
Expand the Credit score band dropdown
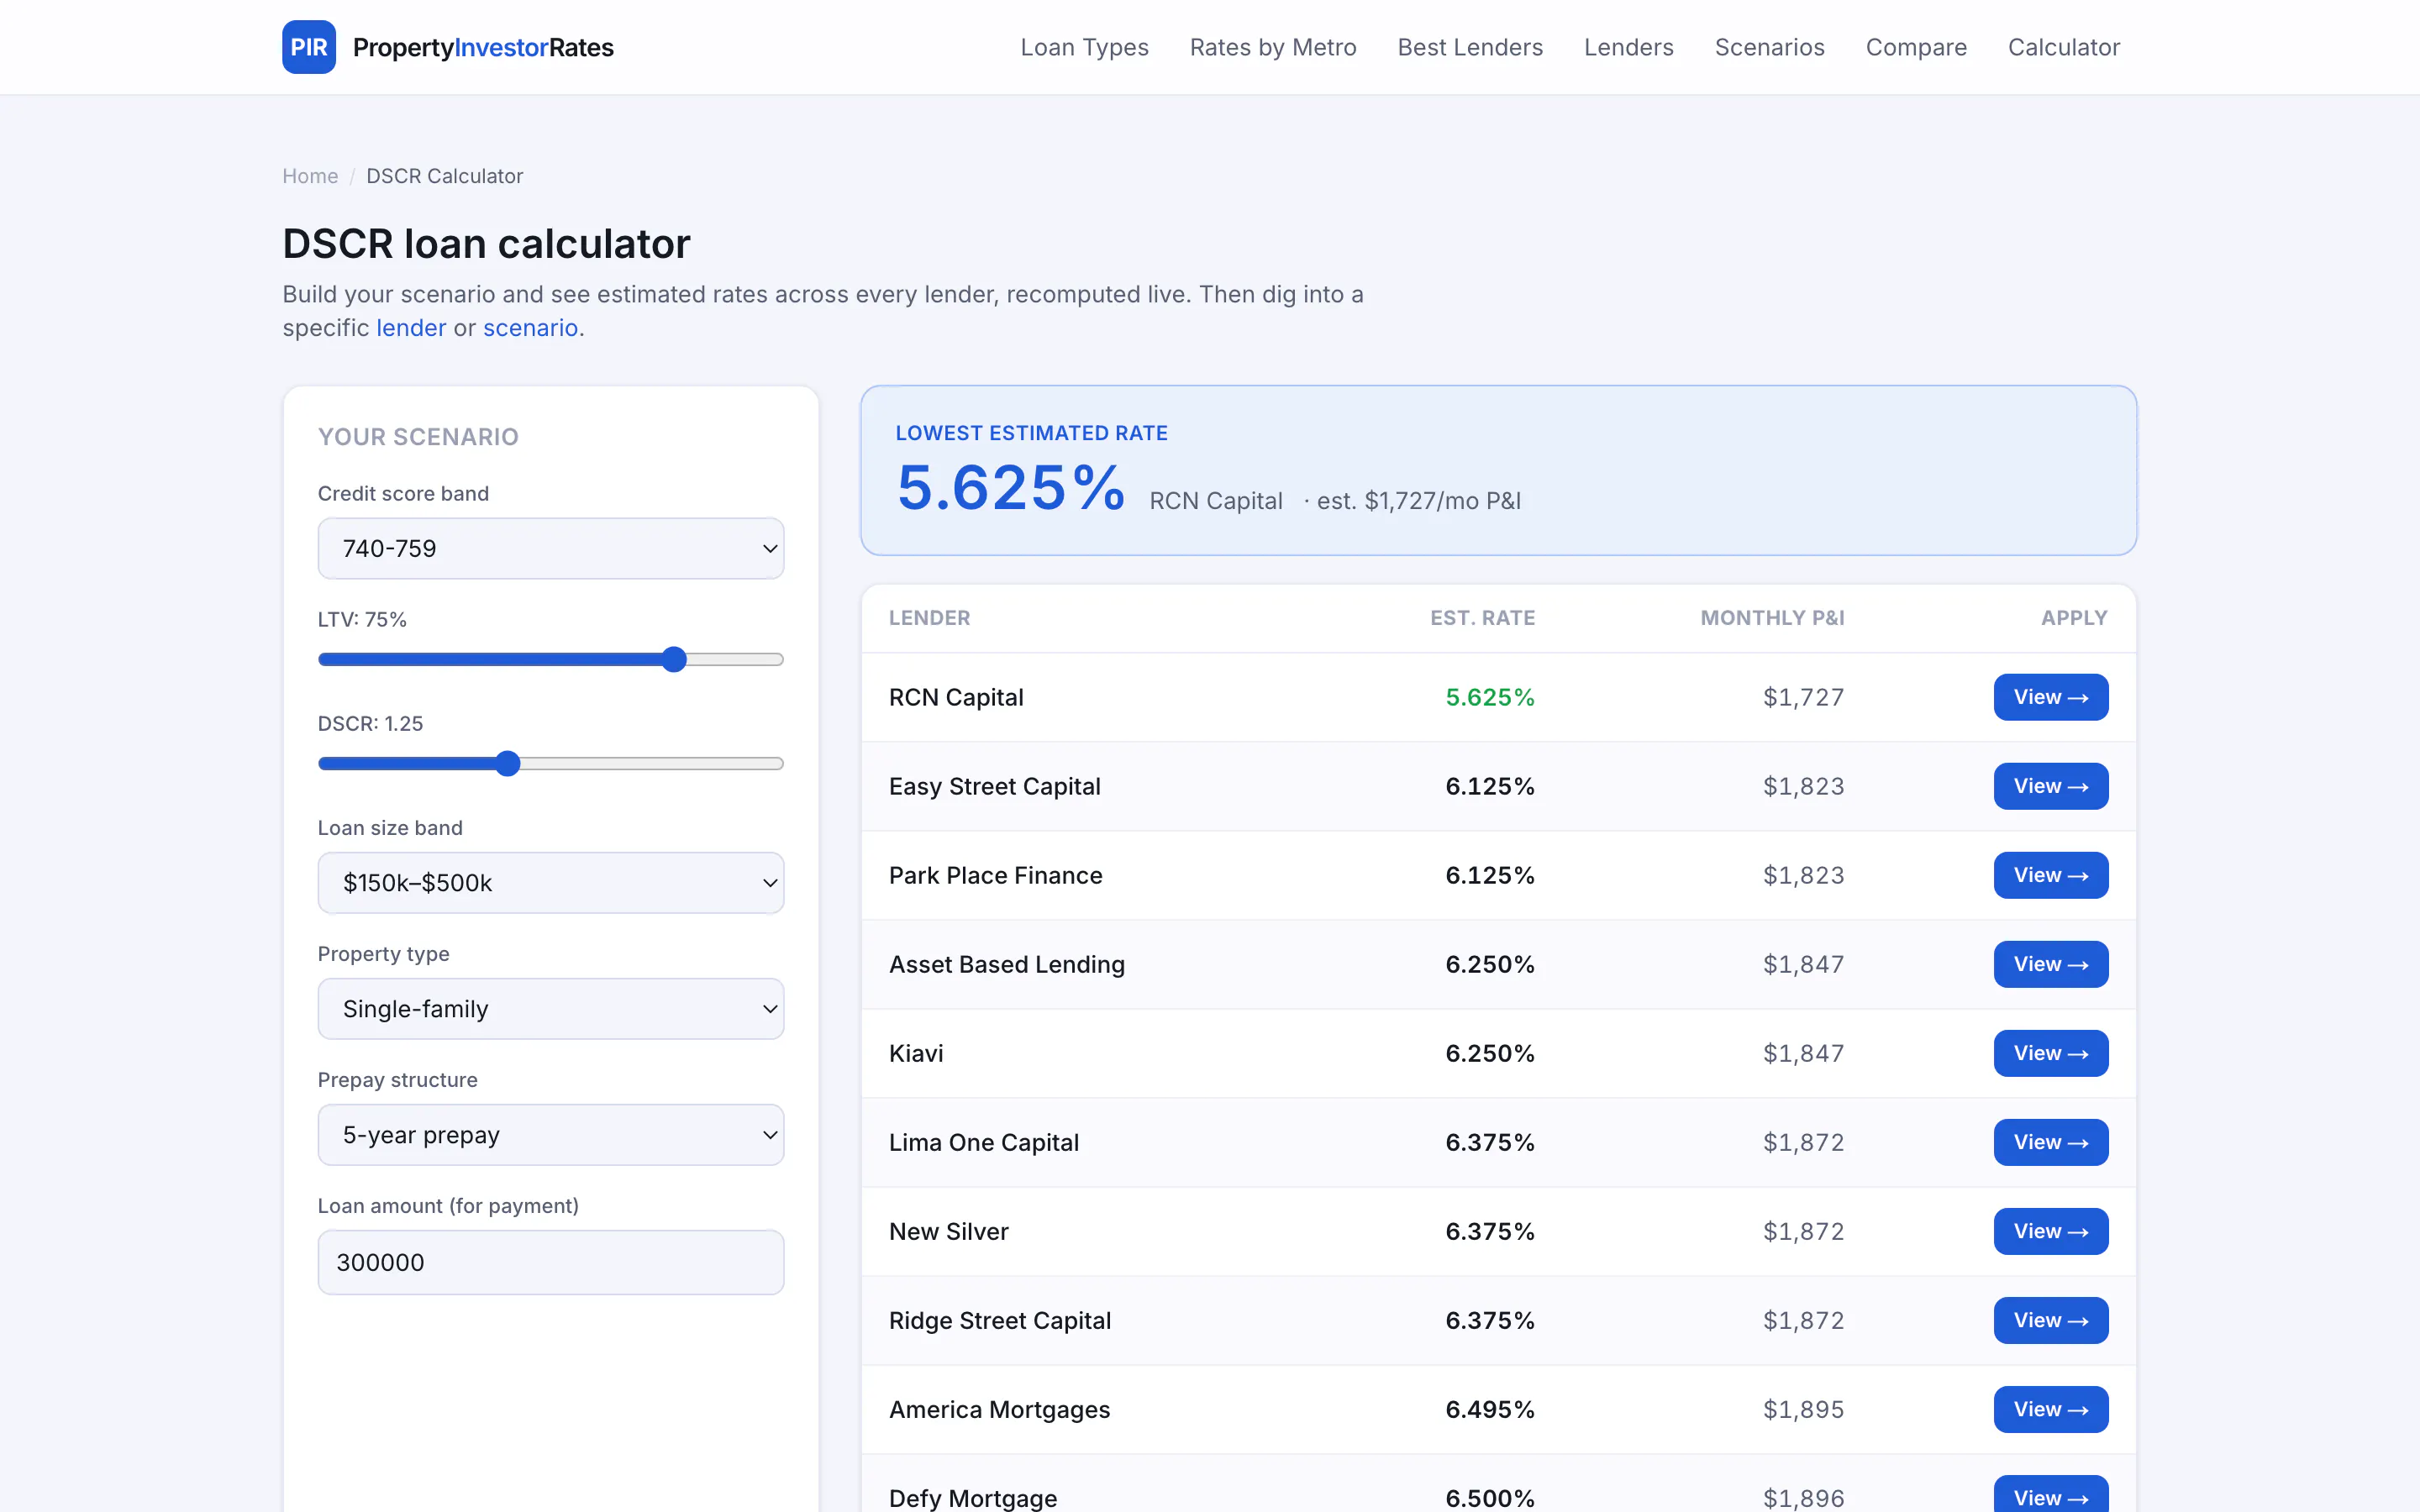click(x=551, y=548)
